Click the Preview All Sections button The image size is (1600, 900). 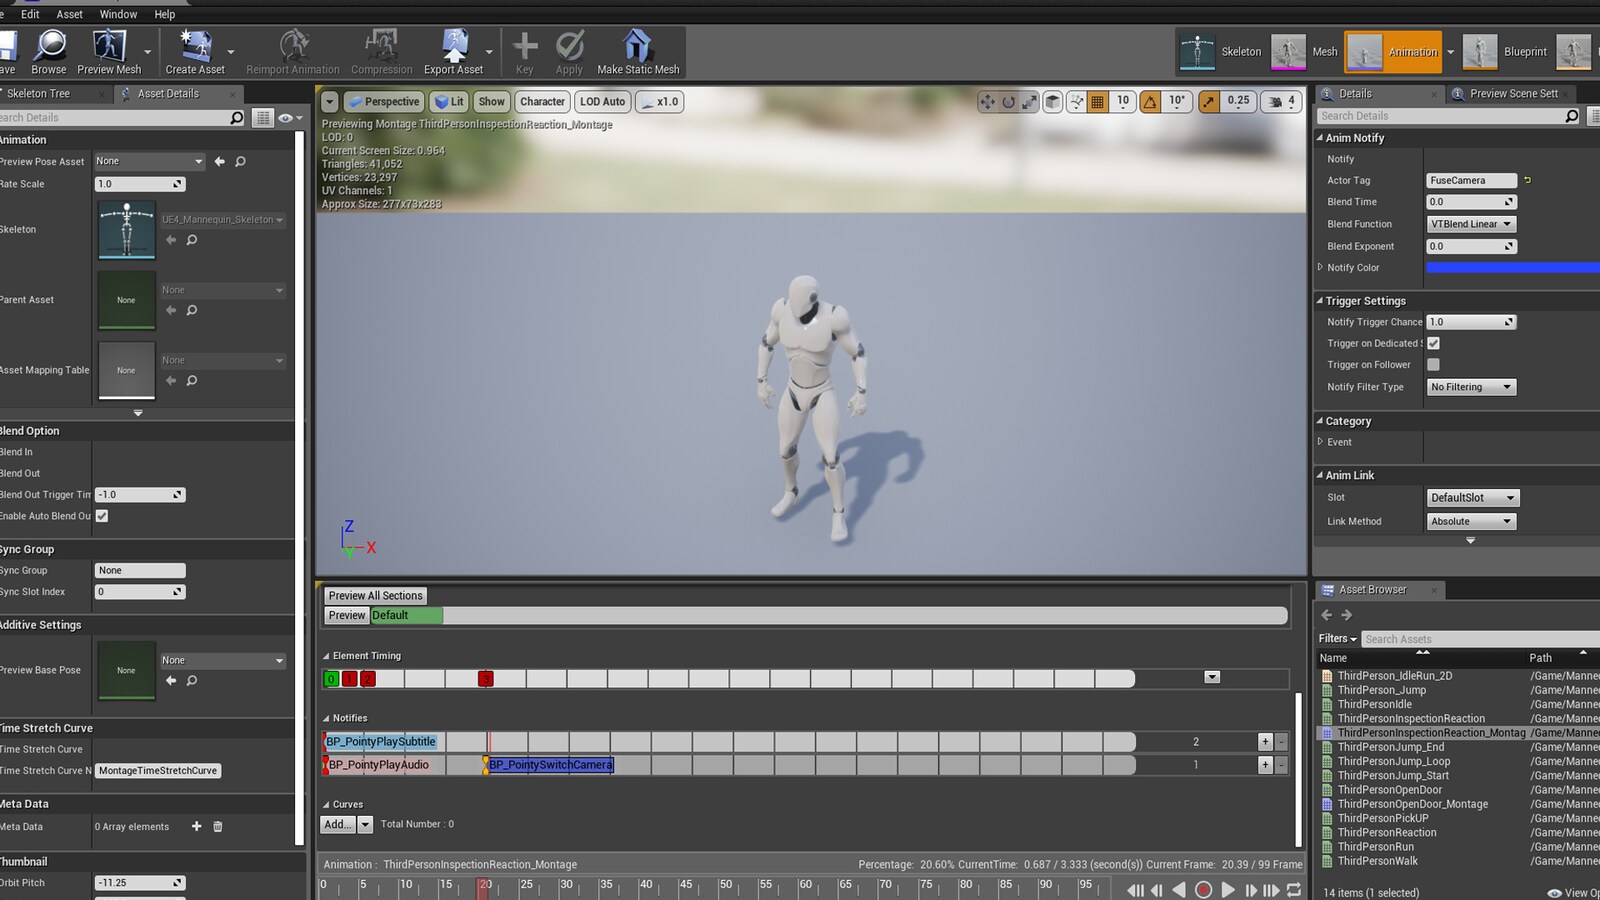tap(375, 595)
